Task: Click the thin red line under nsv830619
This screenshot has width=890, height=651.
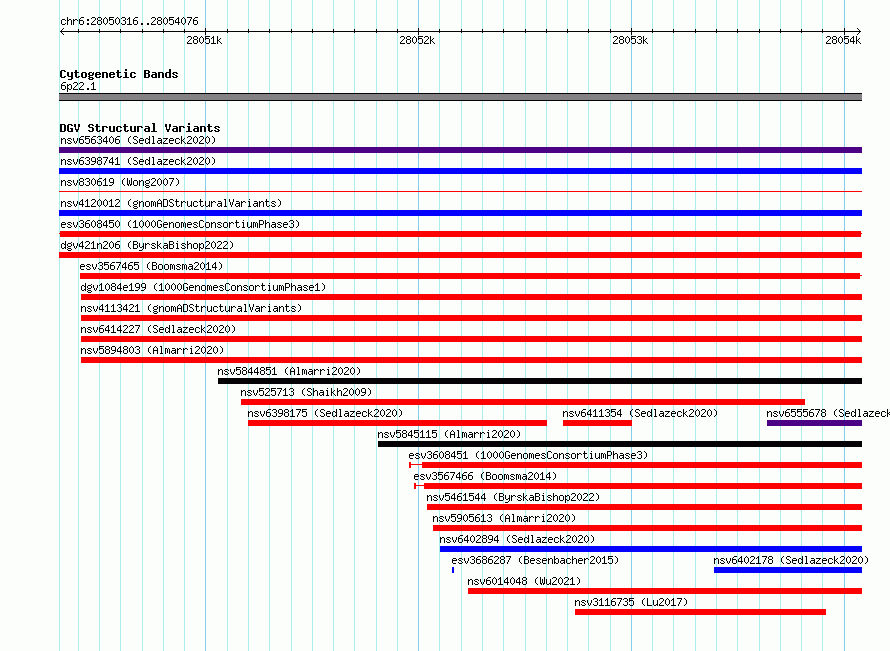Action: 460,192
